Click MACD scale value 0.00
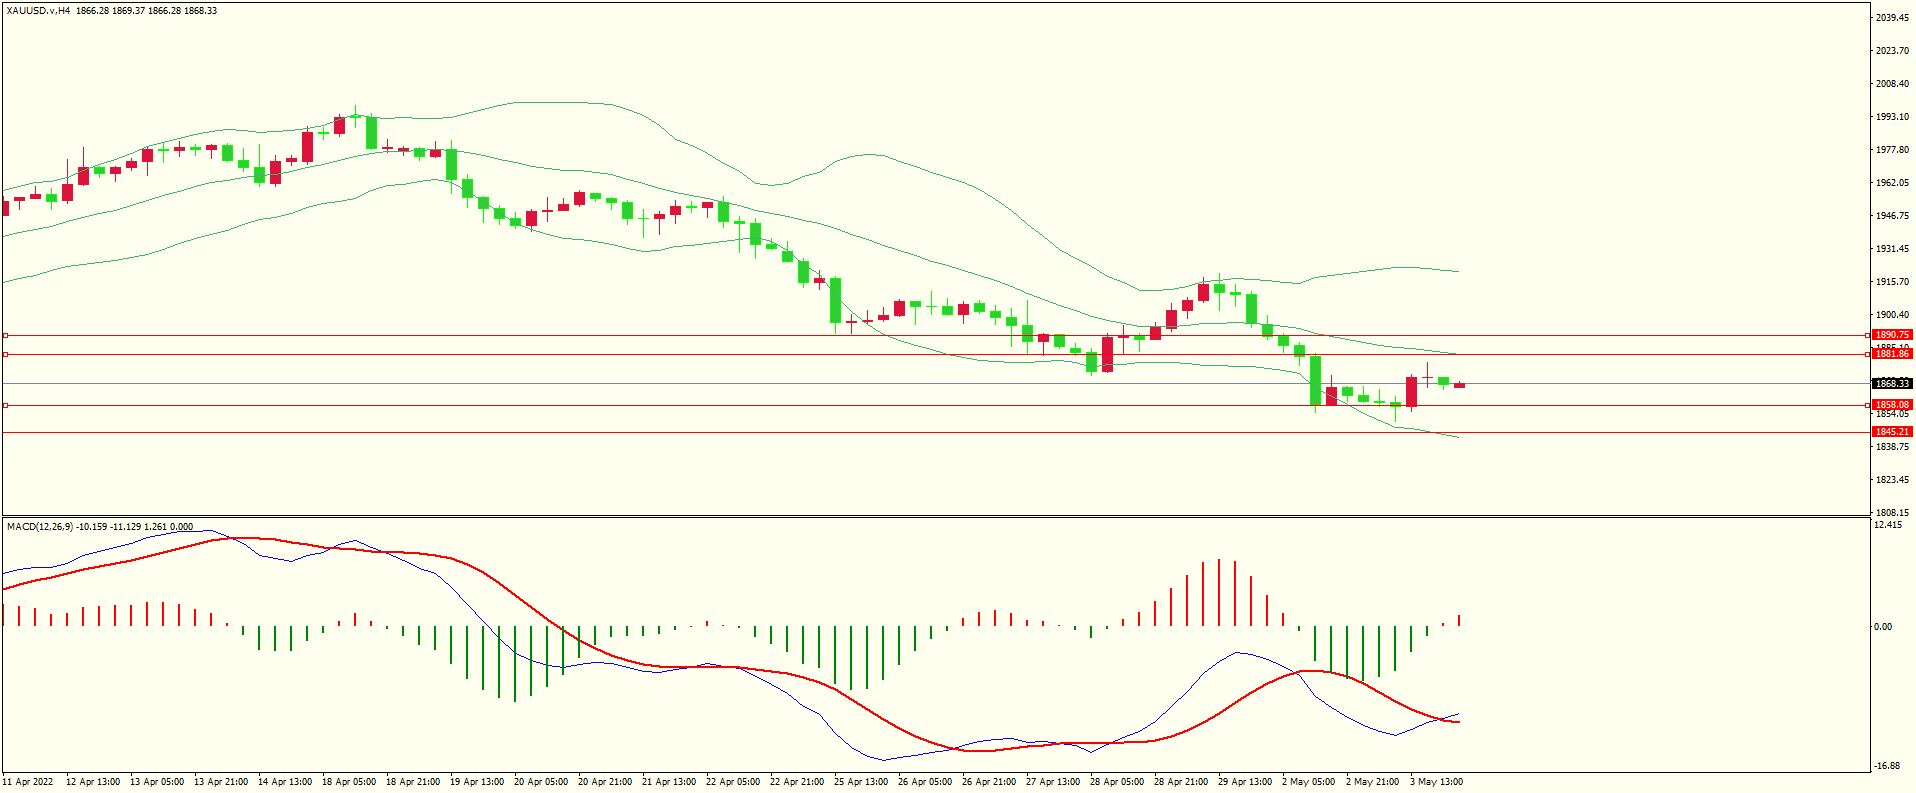This screenshot has width=1916, height=793. tap(1883, 627)
